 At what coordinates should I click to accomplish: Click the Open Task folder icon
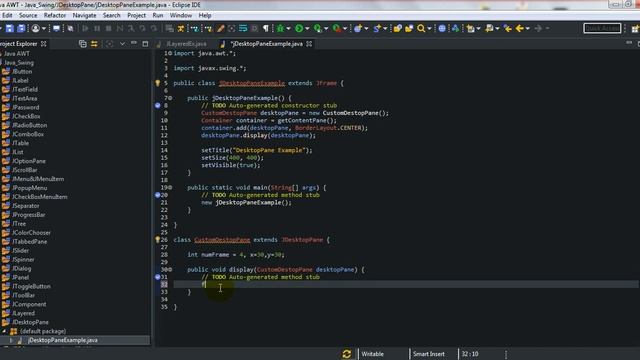409,28
